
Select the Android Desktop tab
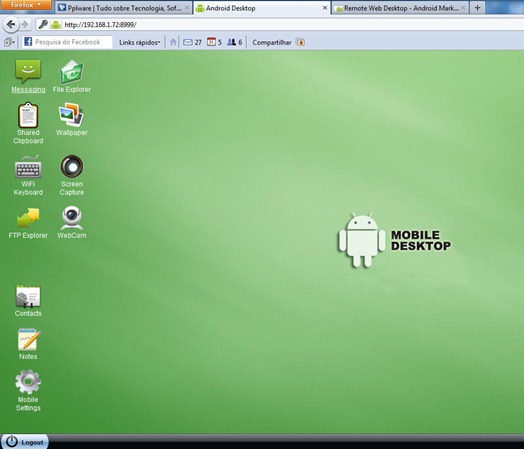click(x=262, y=8)
